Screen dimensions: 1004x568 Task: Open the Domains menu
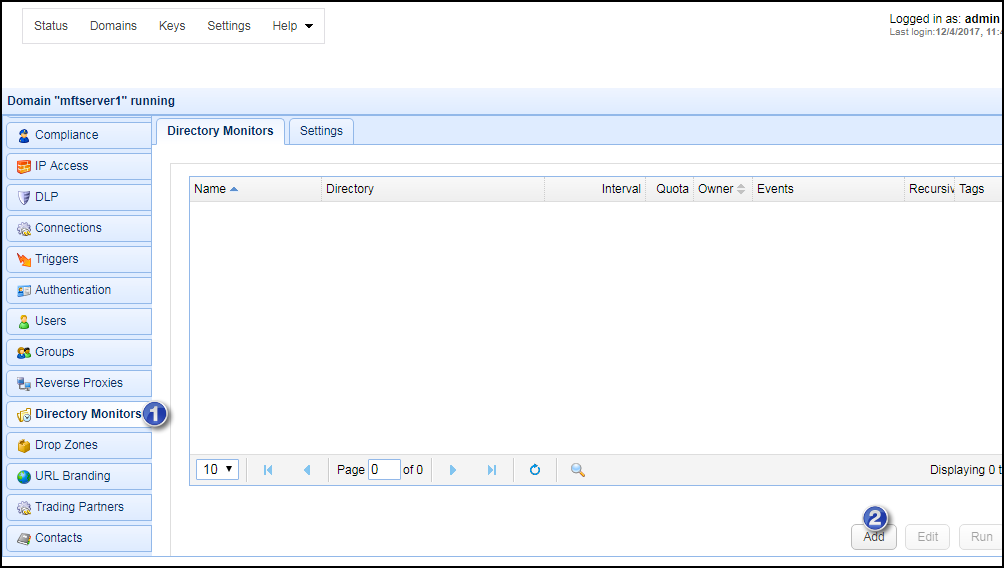(113, 26)
